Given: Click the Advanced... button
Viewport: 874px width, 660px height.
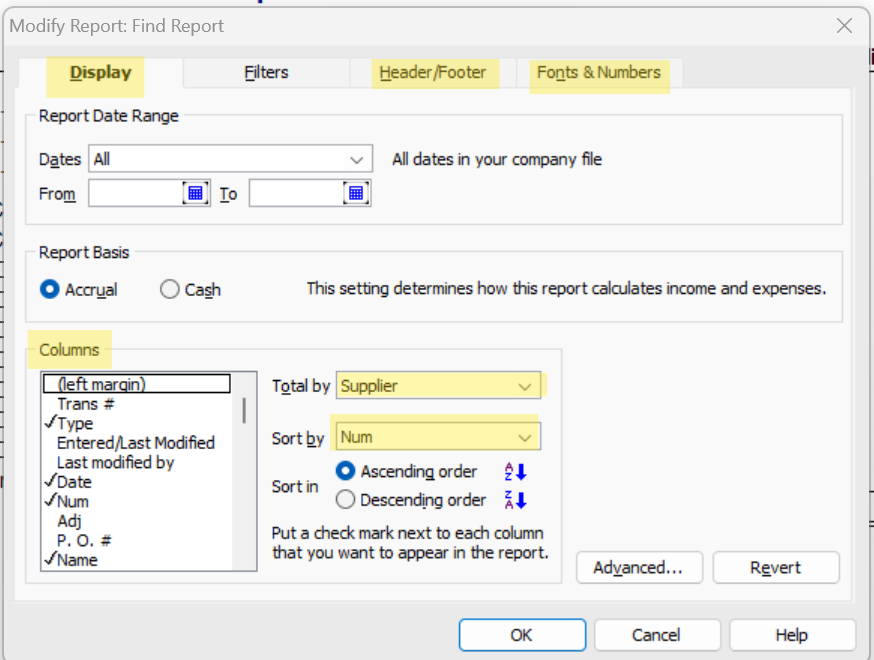Looking at the screenshot, I should tap(639, 567).
